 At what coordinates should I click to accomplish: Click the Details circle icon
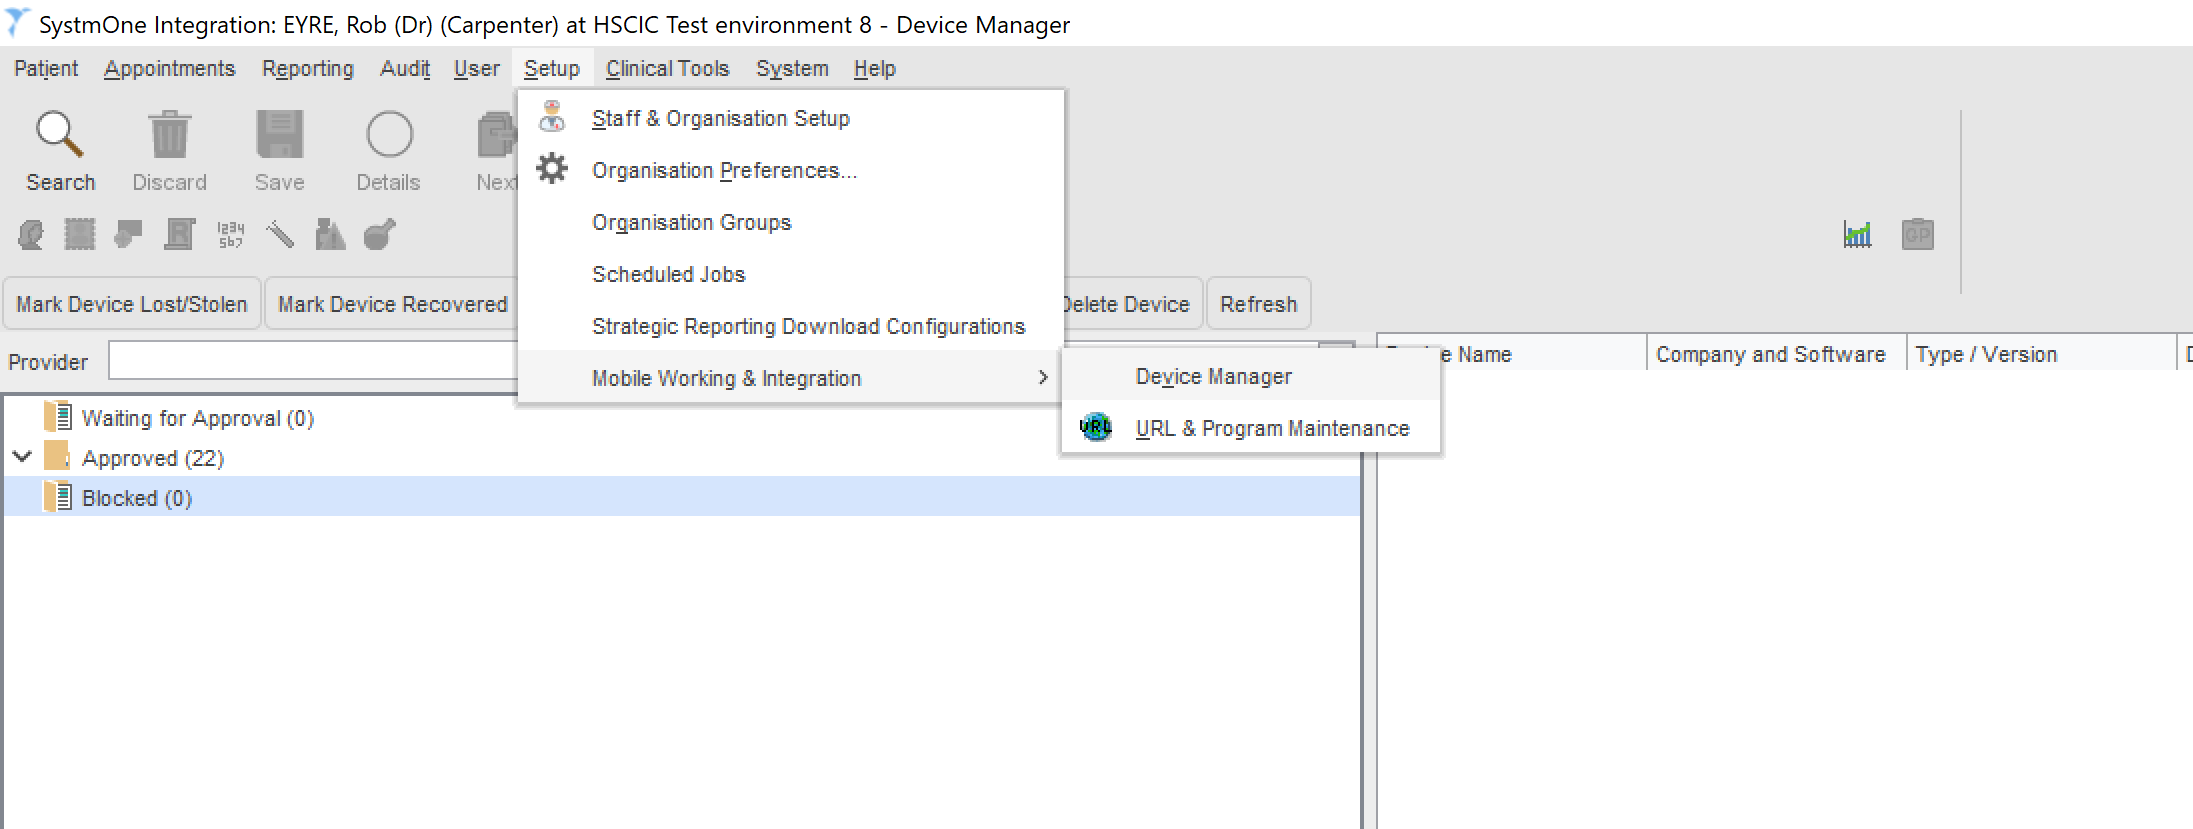click(x=389, y=135)
